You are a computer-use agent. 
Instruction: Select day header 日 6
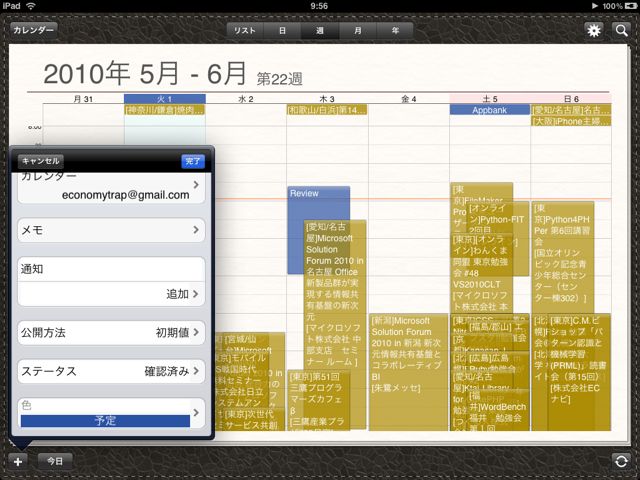point(571,99)
